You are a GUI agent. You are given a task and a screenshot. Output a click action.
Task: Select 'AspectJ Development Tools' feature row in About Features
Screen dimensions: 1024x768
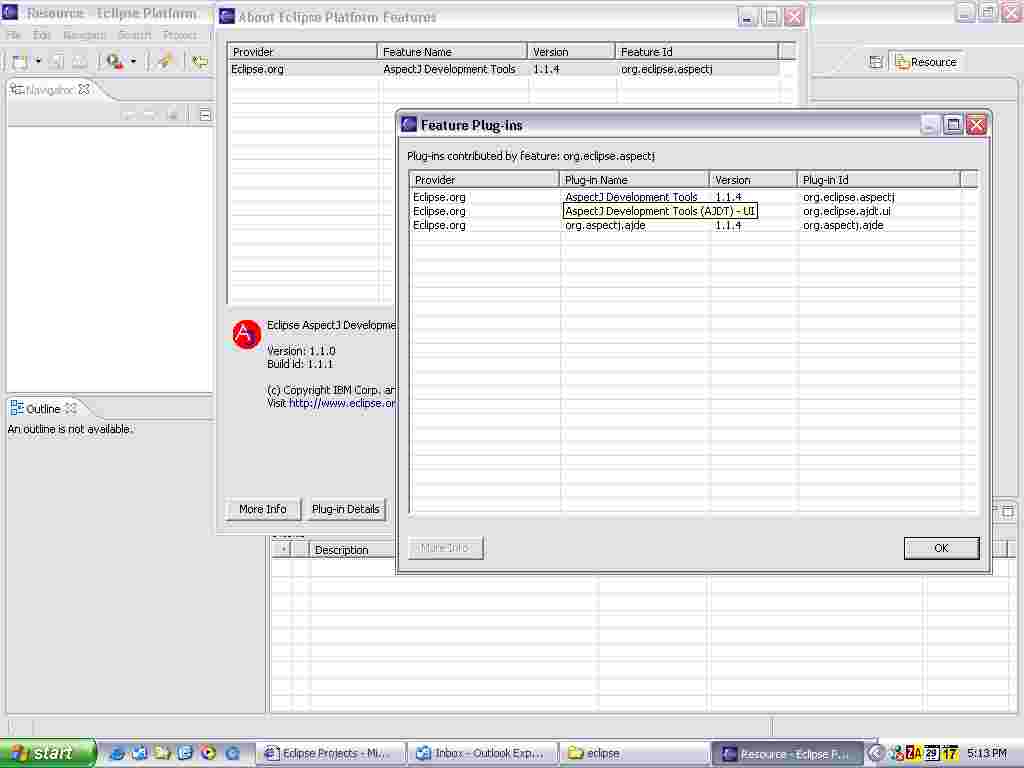click(x=449, y=69)
